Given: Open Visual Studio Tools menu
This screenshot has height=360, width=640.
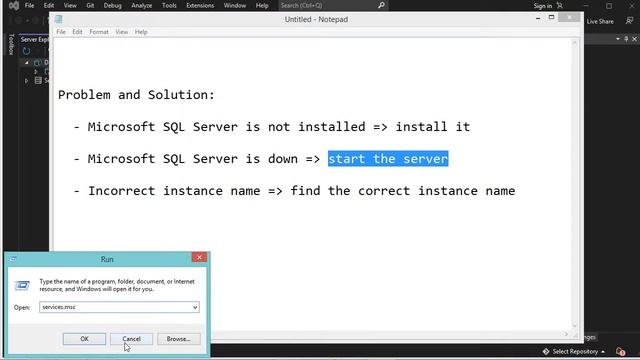Looking at the screenshot, I should pyautogui.click(x=169, y=6).
